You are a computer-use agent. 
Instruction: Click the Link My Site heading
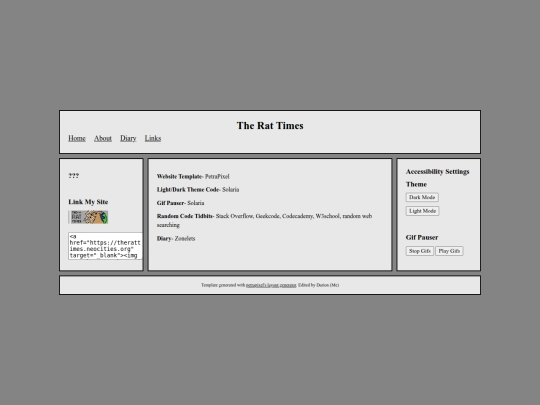coord(88,202)
